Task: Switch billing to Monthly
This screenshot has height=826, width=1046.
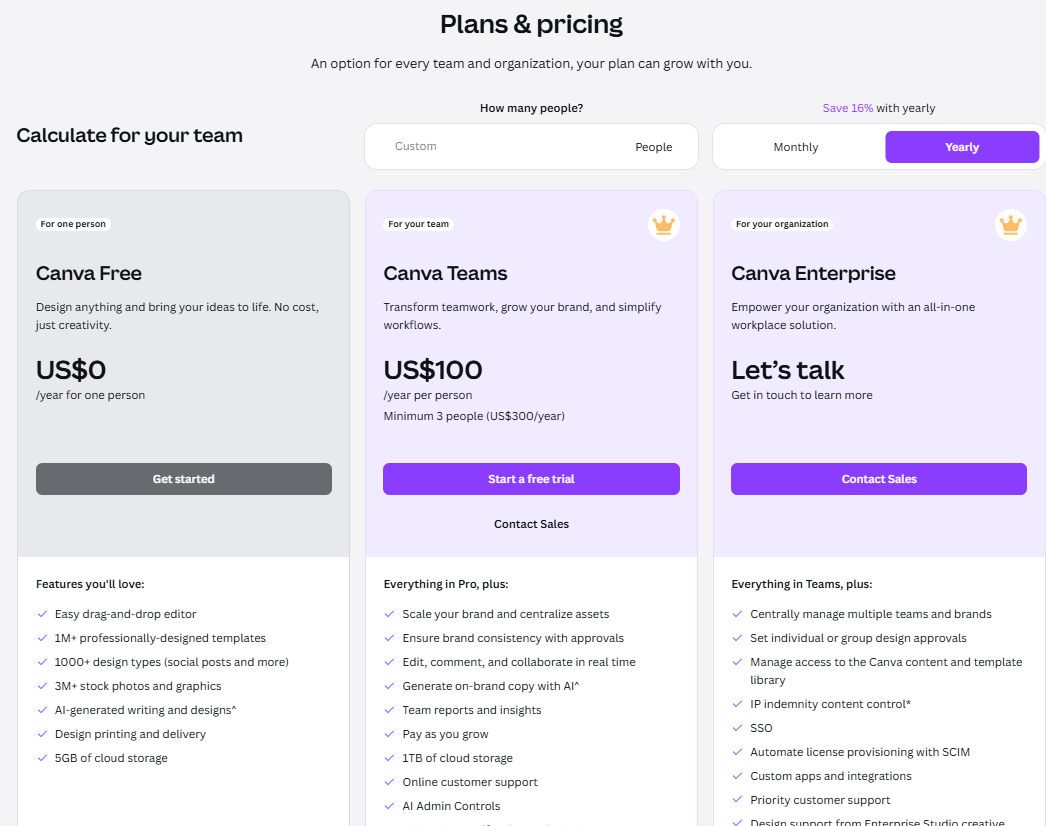Action: [x=796, y=146]
